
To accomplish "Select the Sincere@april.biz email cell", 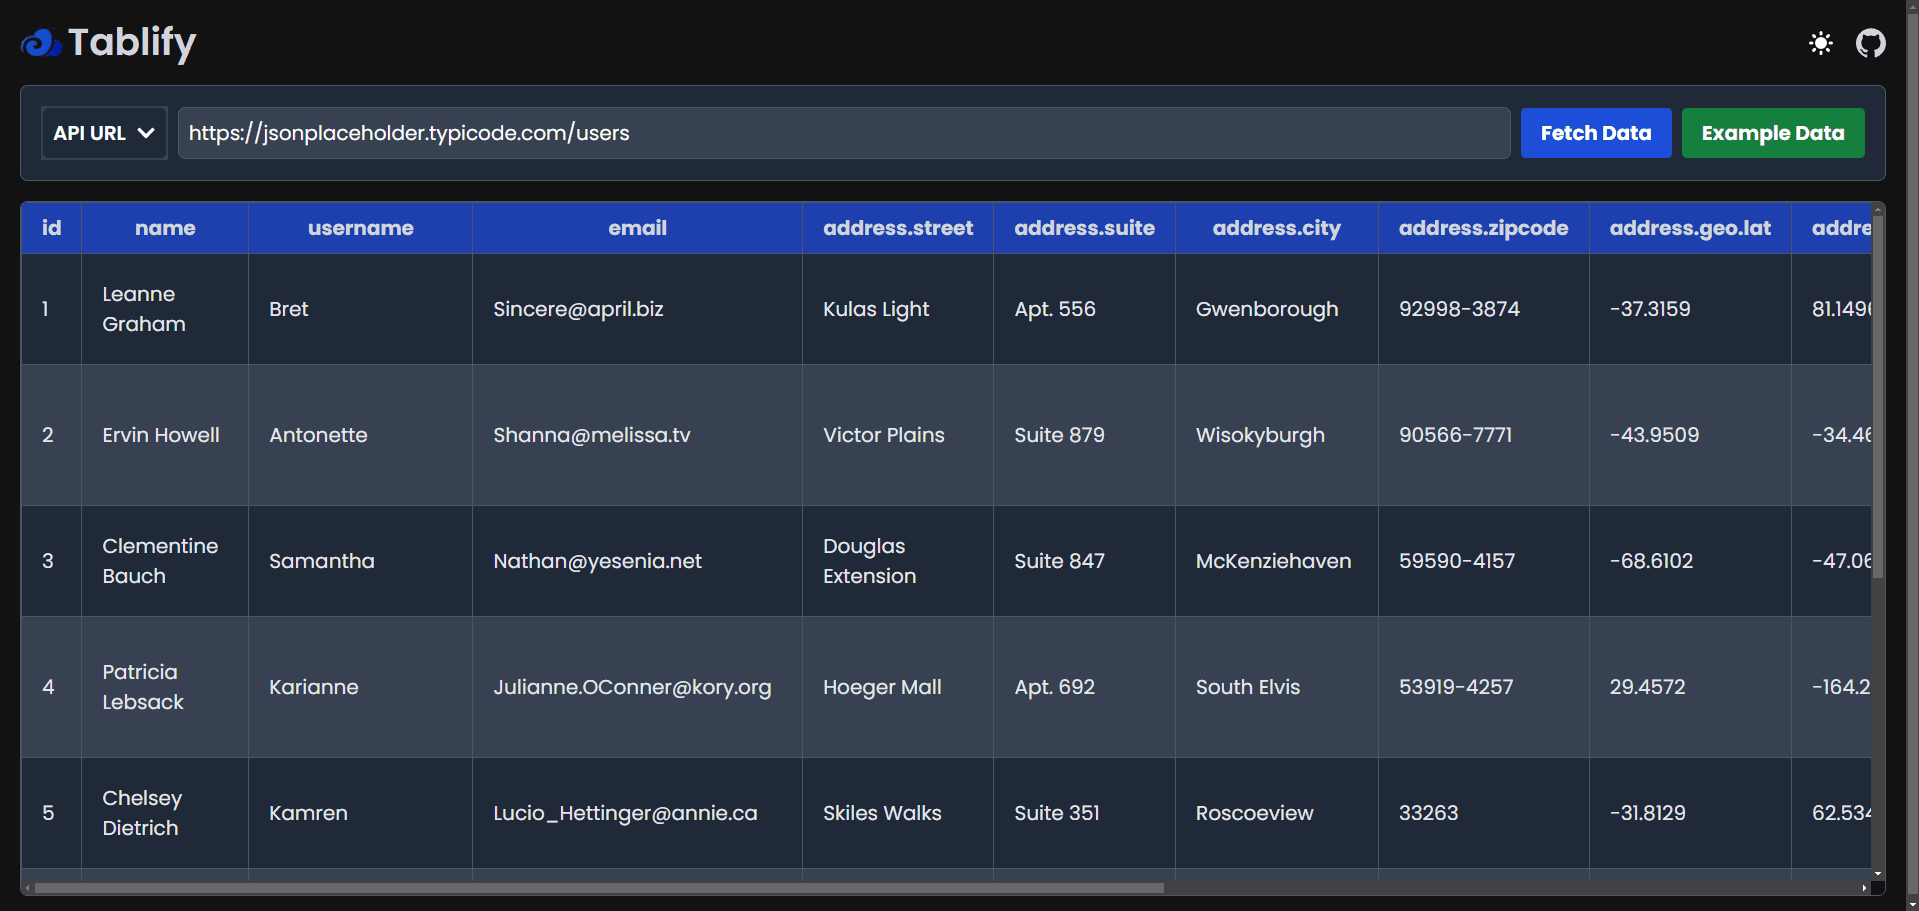I will pyautogui.click(x=578, y=309).
